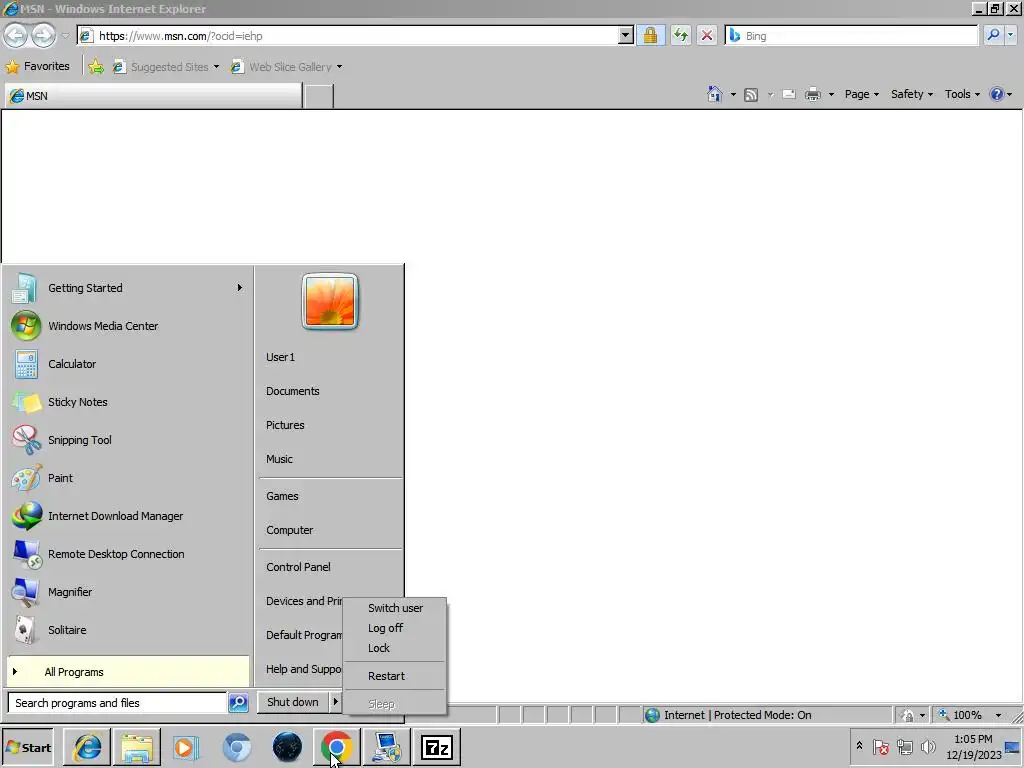The image size is (1024, 768).
Task: Click the URL address bar field
Action: [348, 35]
